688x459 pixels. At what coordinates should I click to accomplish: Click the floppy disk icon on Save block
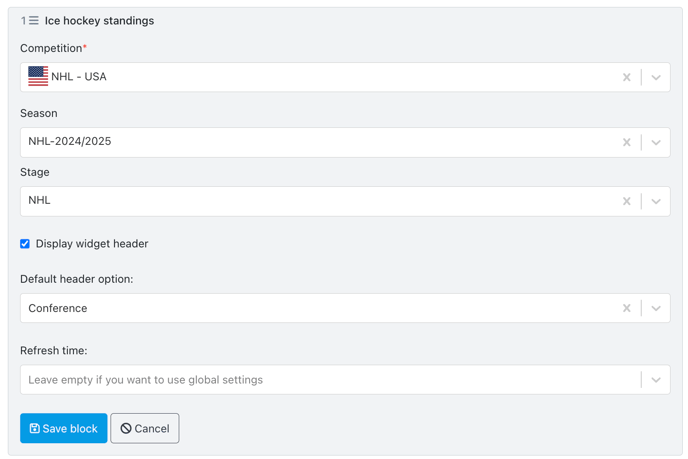pyautogui.click(x=34, y=428)
